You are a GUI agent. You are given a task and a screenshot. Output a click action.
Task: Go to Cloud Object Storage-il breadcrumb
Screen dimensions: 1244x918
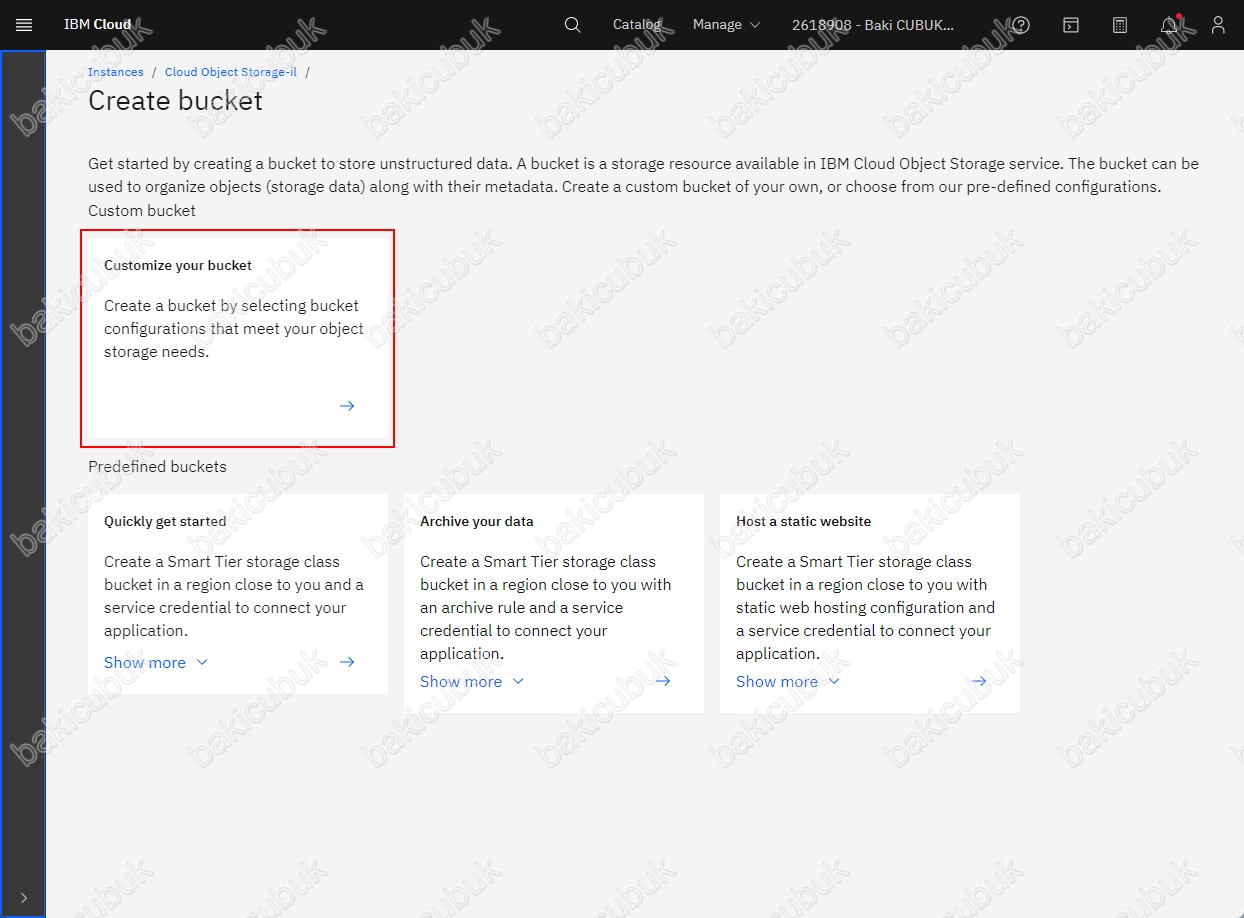(231, 72)
